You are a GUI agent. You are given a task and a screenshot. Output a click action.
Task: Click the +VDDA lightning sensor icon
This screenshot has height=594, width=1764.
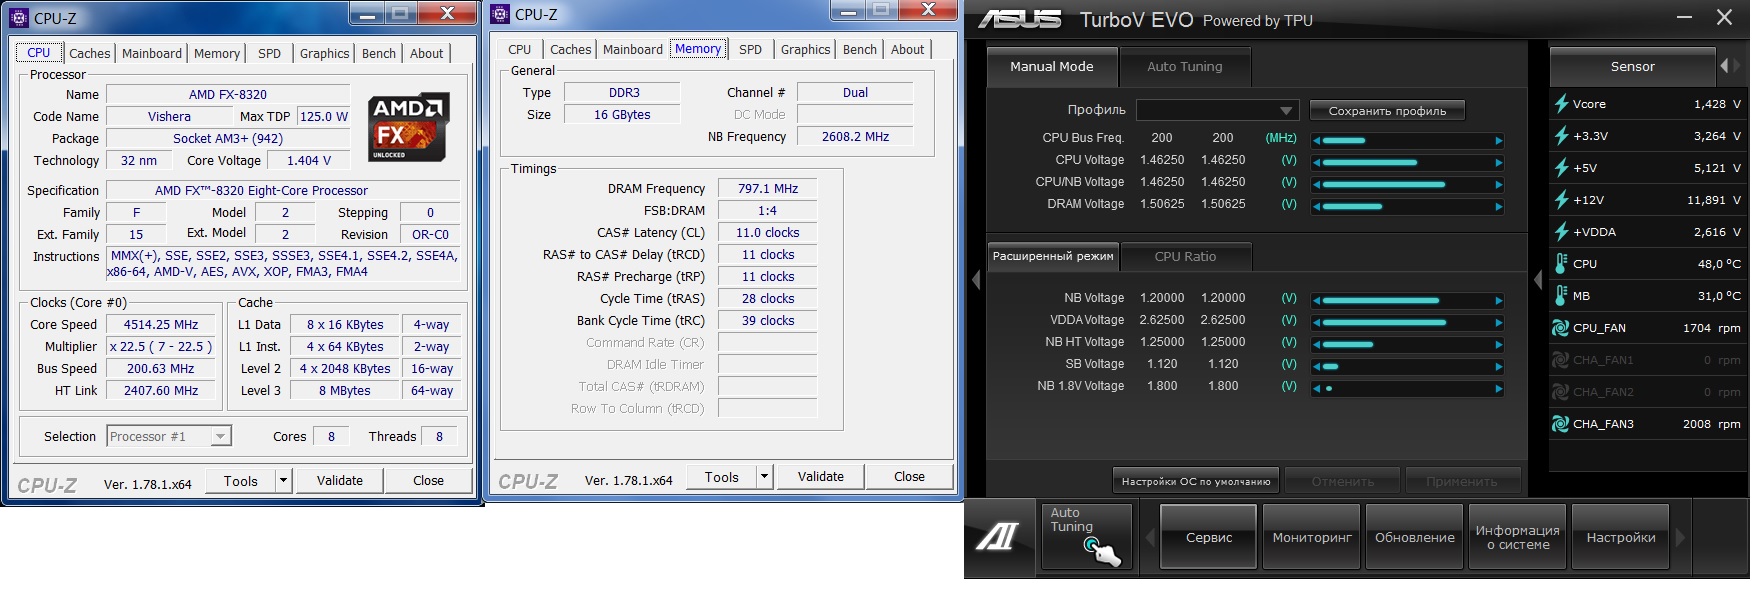[1560, 232]
